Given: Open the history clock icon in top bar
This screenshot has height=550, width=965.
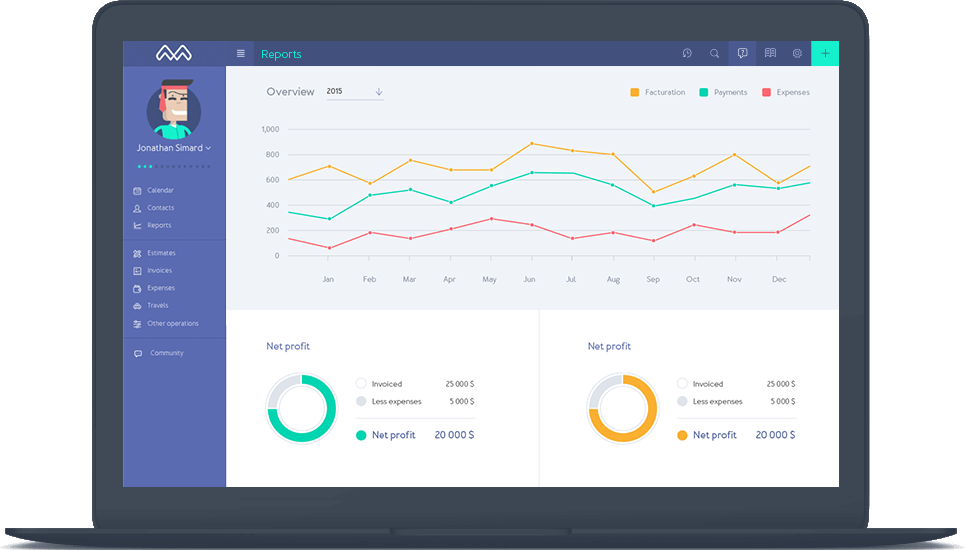Looking at the screenshot, I should tap(687, 54).
